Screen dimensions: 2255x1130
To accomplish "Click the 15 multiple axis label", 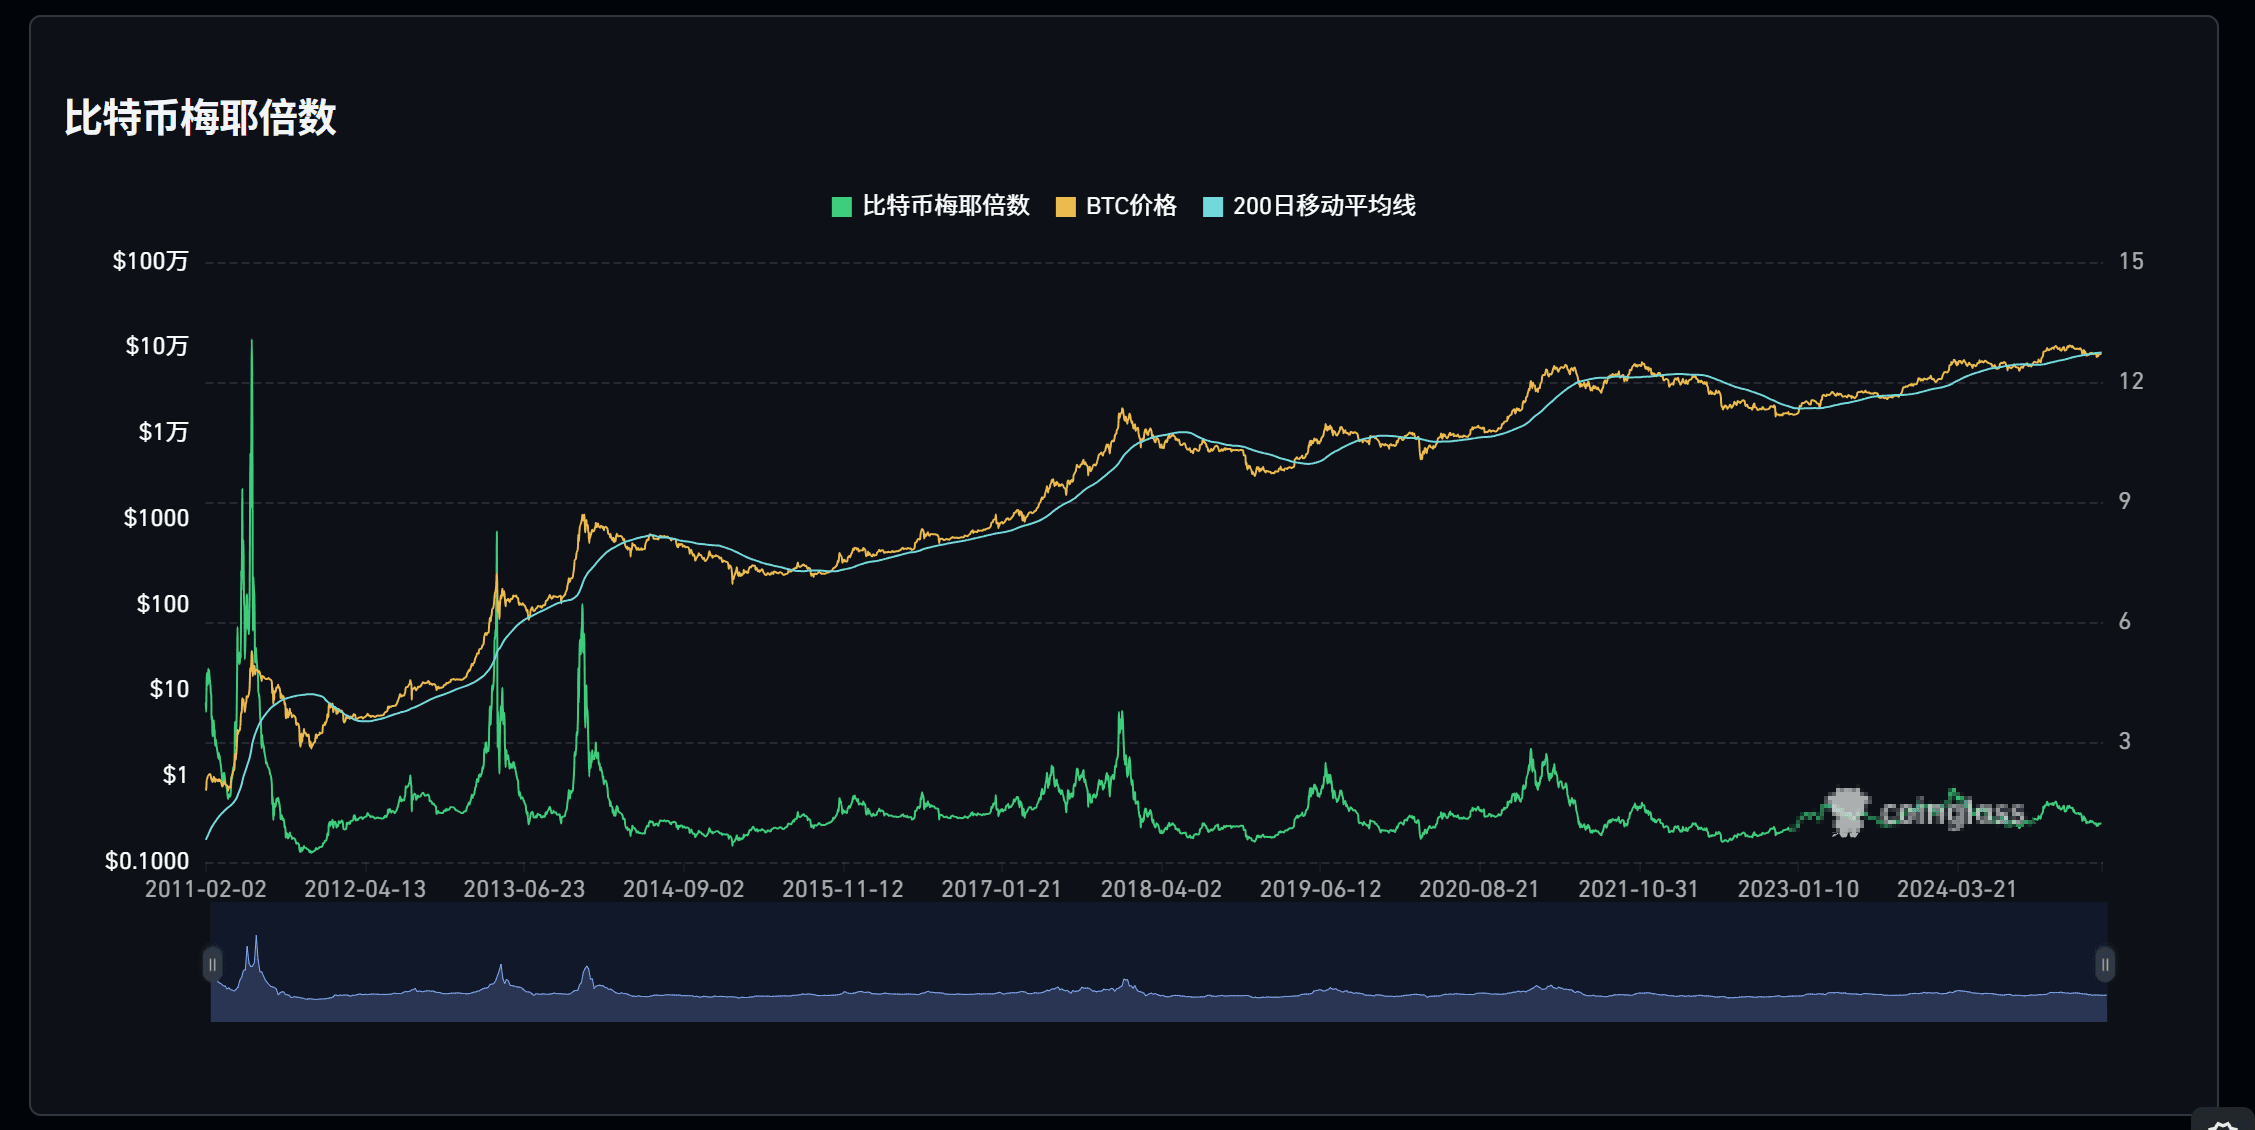I will pyautogui.click(x=2130, y=261).
